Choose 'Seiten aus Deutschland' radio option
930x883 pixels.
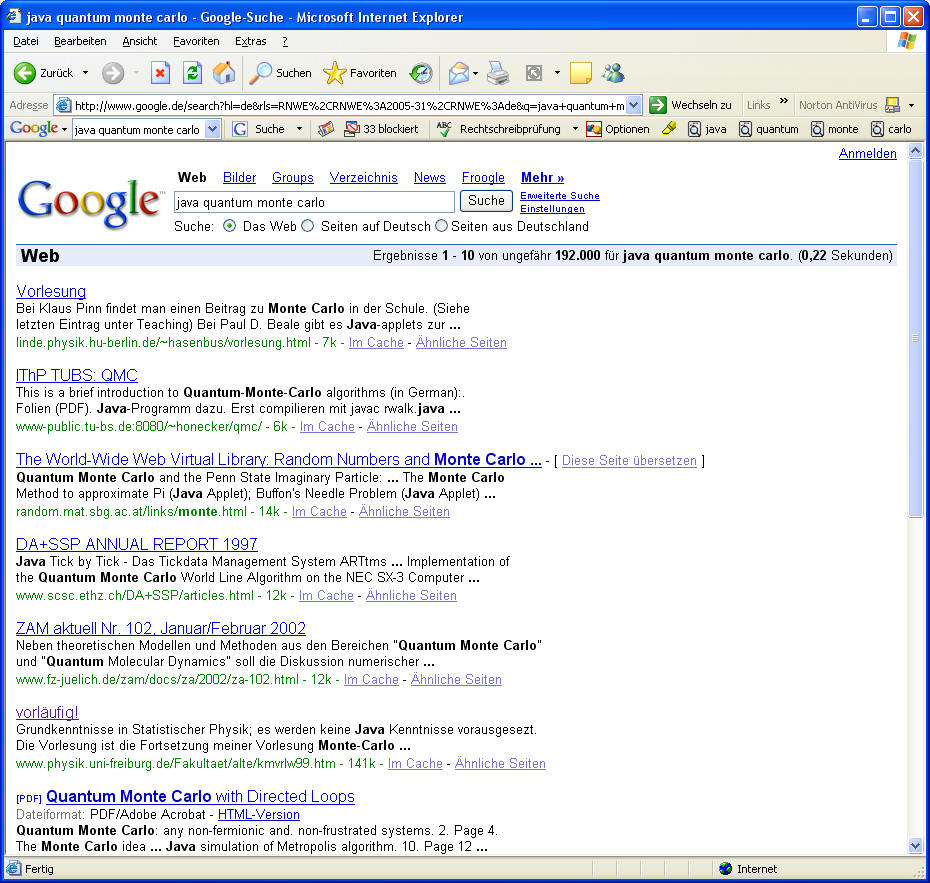click(441, 226)
